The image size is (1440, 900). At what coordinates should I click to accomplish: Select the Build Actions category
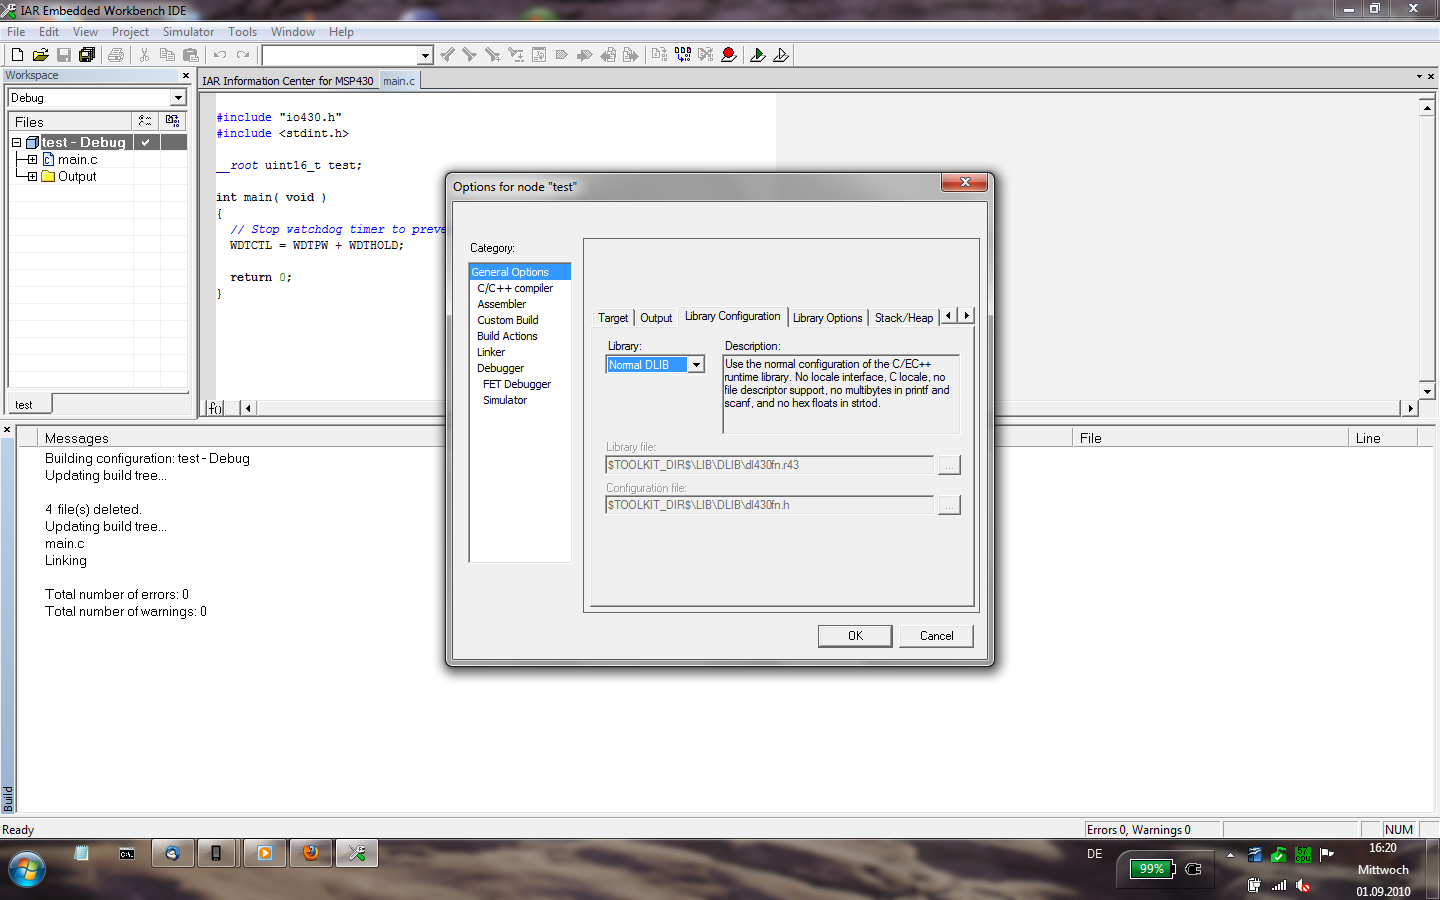pyautogui.click(x=507, y=336)
